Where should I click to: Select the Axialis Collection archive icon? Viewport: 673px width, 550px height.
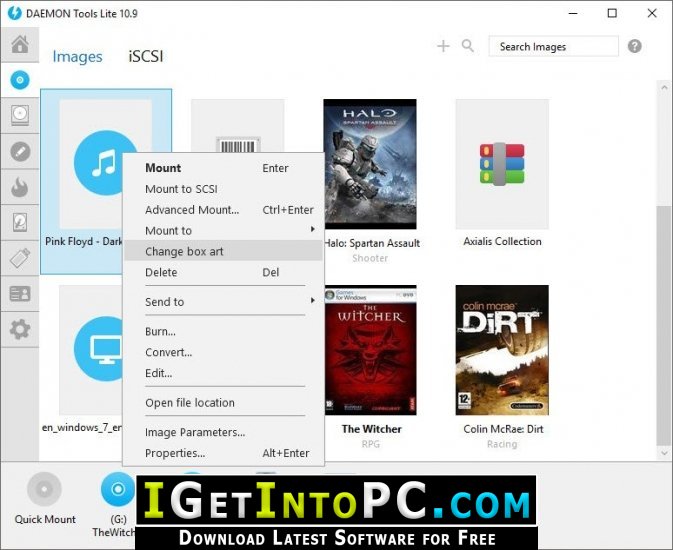(x=502, y=164)
